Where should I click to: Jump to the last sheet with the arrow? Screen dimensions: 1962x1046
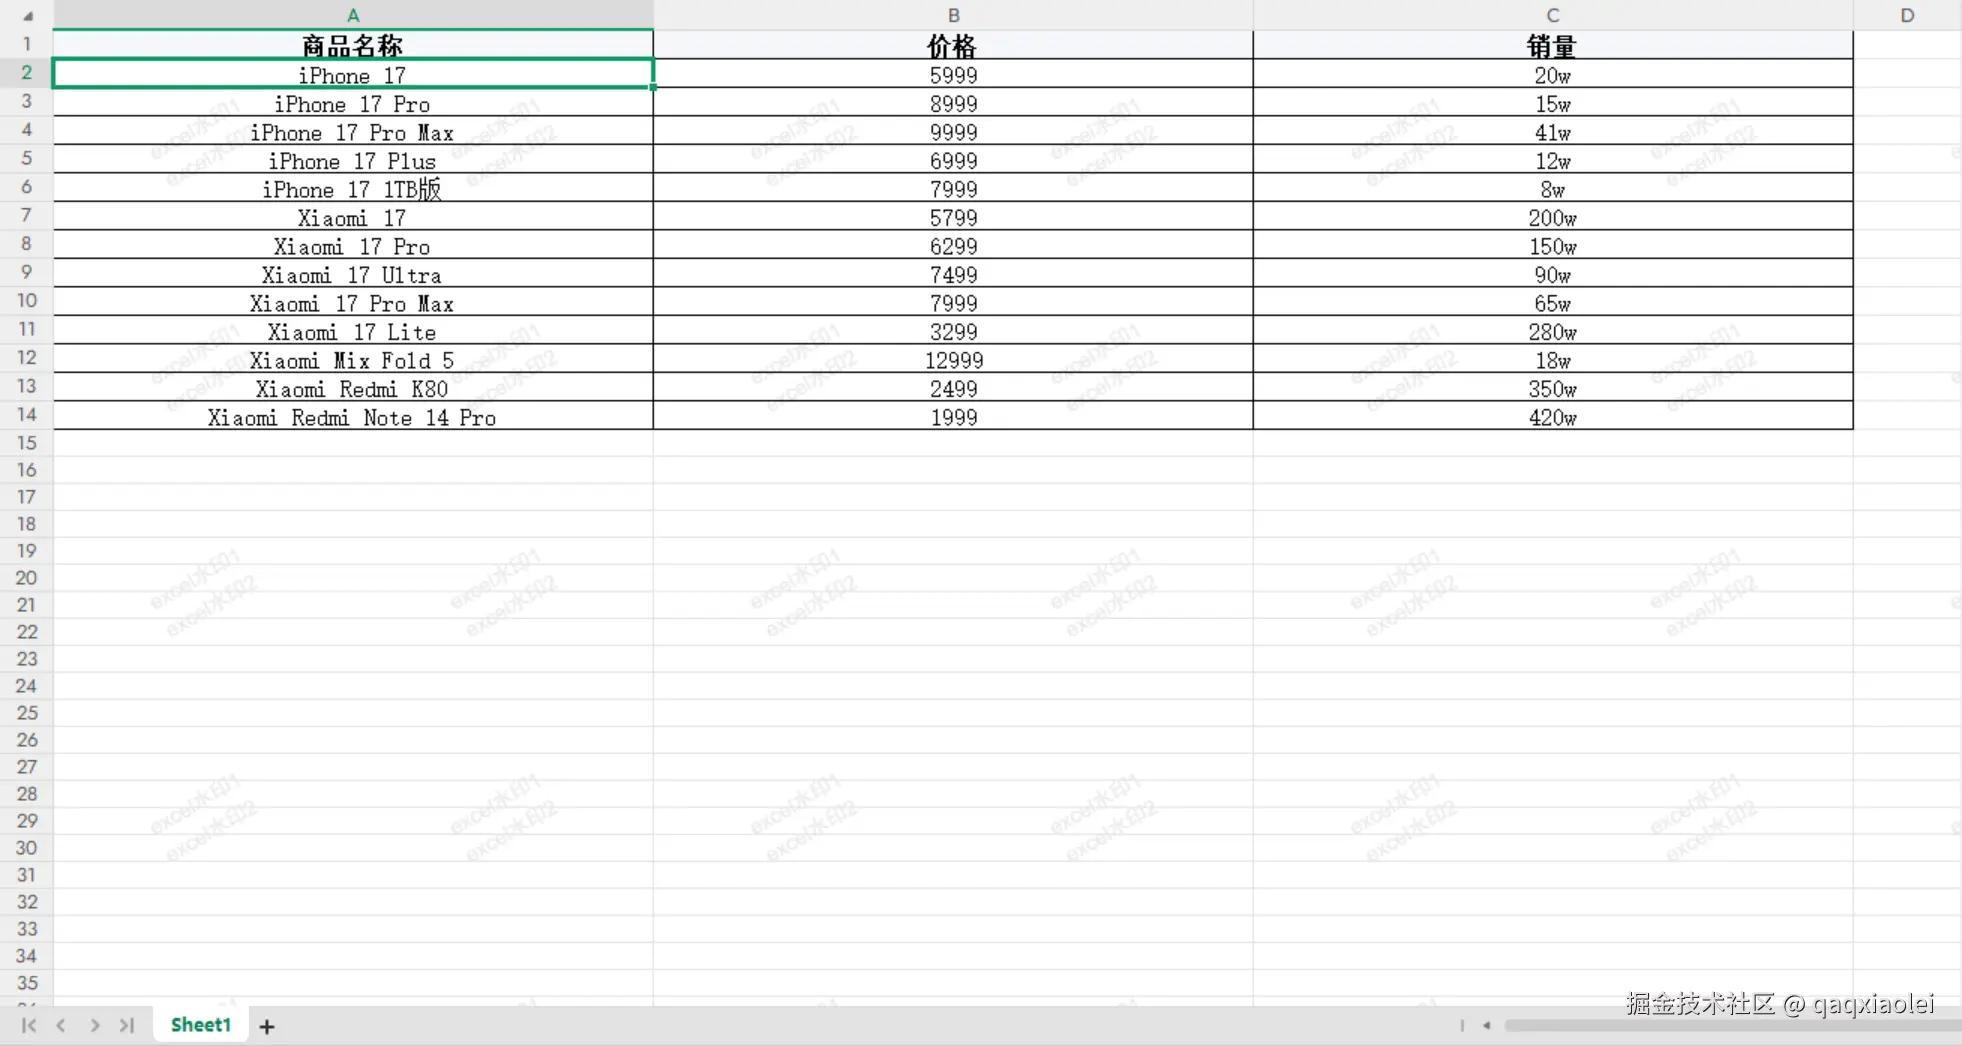pos(126,1025)
